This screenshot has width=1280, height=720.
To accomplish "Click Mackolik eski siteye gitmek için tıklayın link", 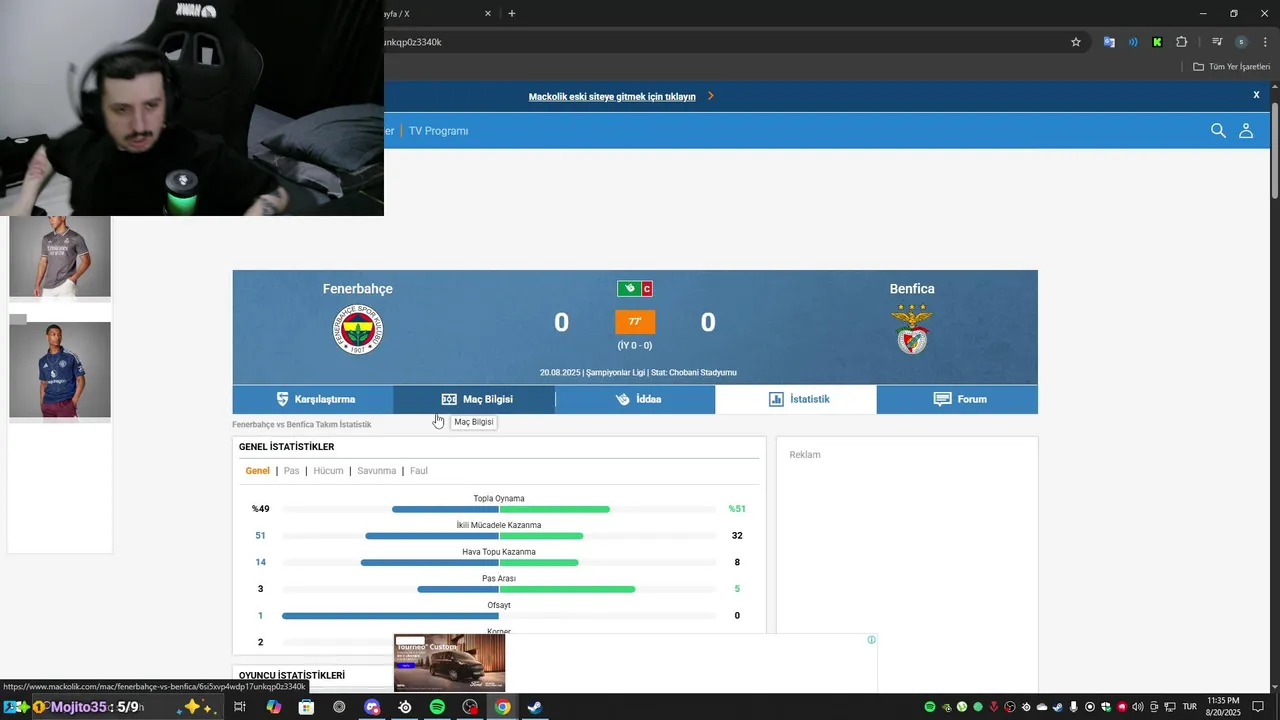I will [612, 97].
